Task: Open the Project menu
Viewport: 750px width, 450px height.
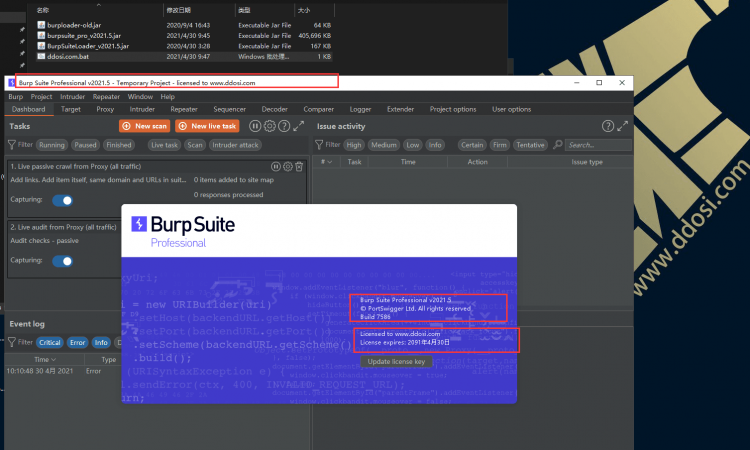Action: (41, 97)
